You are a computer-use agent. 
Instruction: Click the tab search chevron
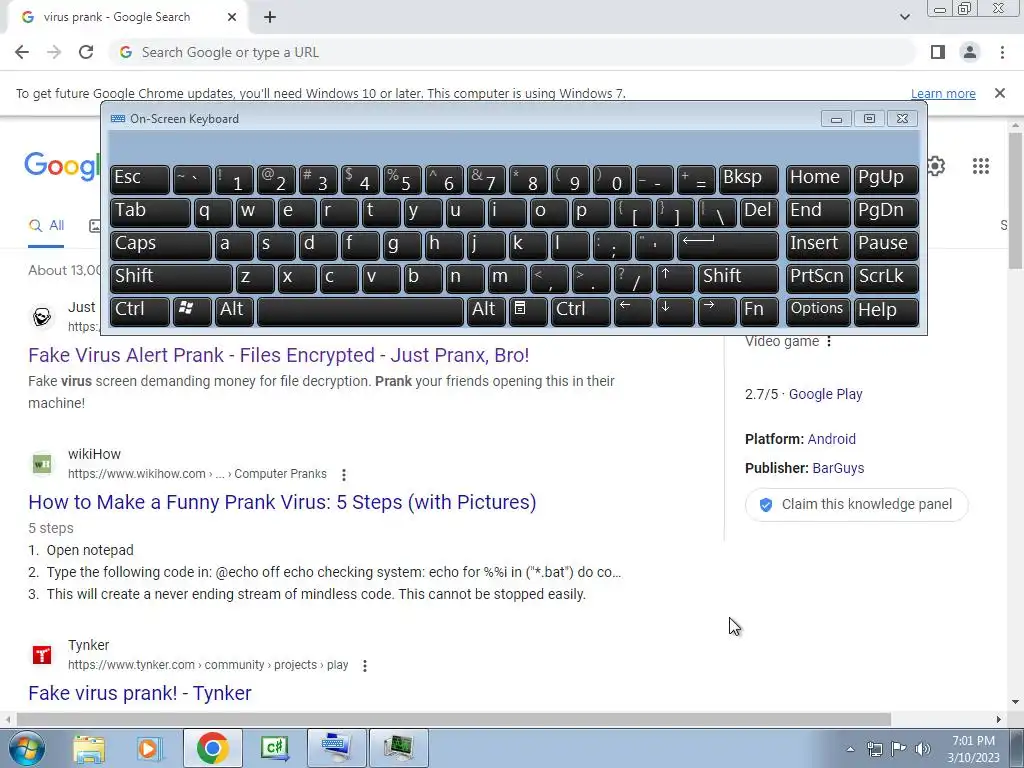click(904, 17)
